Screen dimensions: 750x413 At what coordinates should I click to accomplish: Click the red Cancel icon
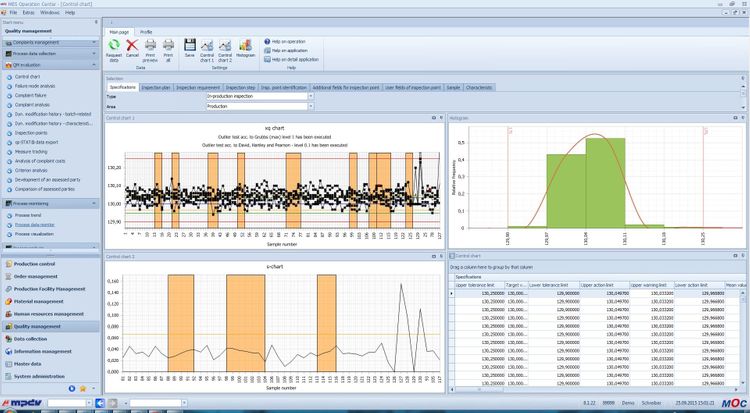[132, 45]
